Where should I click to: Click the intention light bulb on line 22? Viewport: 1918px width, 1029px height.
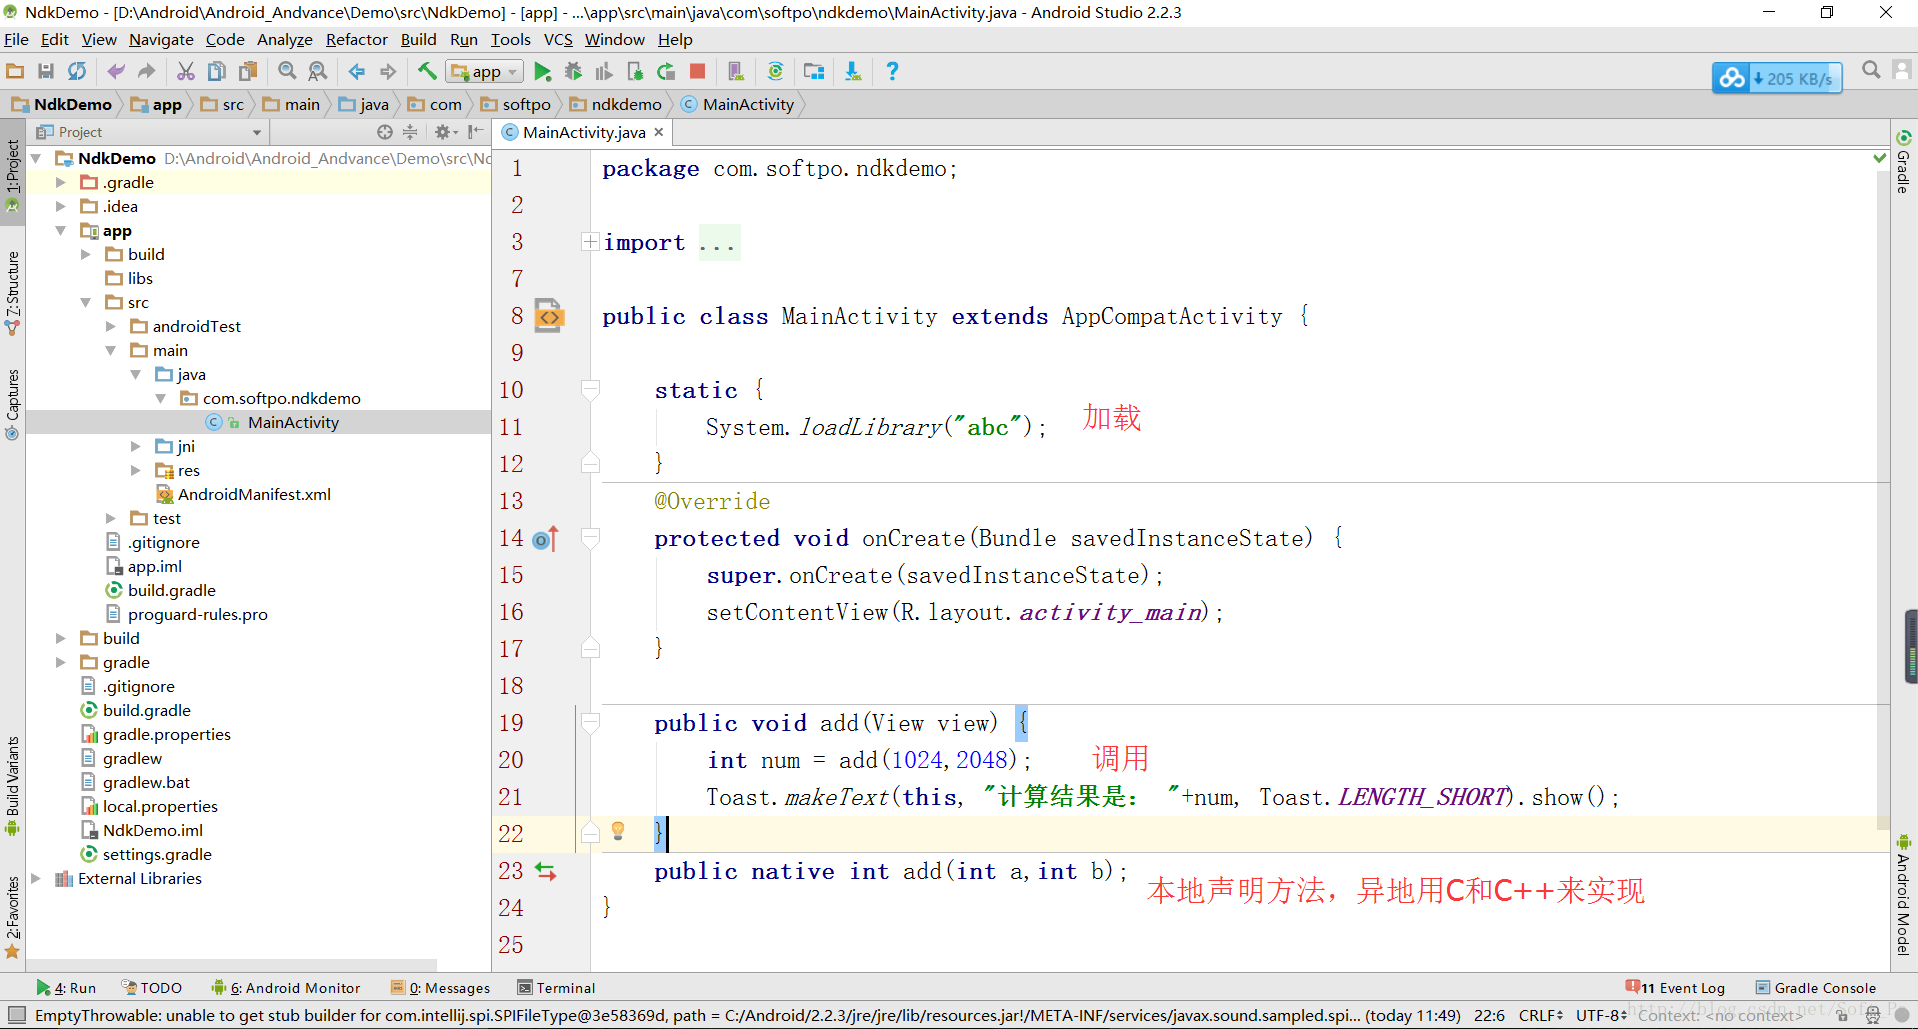click(x=618, y=830)
